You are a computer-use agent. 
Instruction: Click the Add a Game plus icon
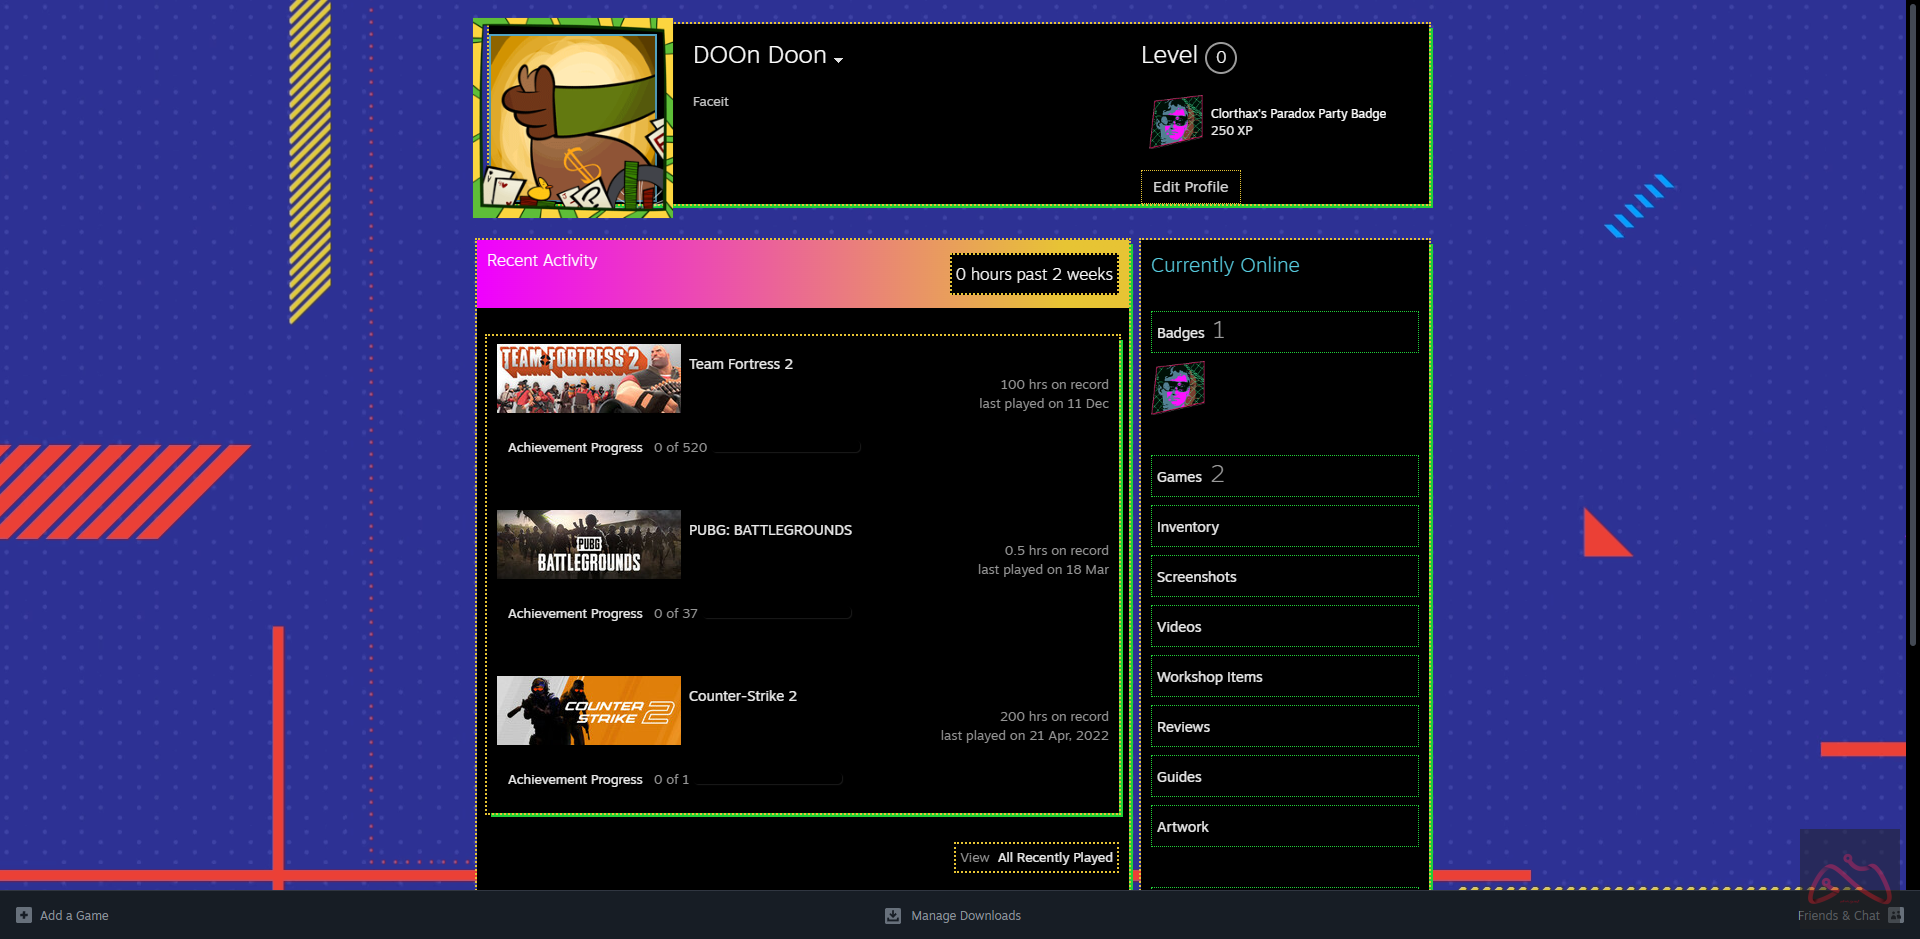(x=24, y=915)
